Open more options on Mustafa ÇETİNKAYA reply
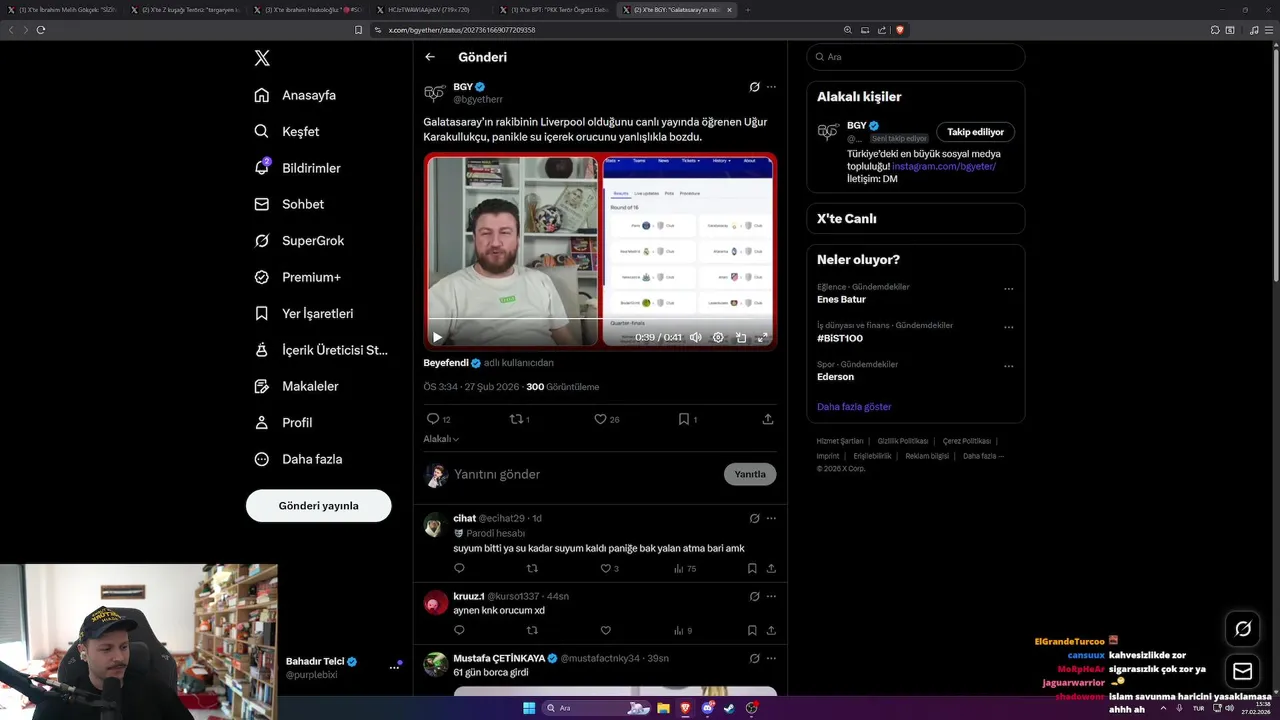This screenshot has width=1280, height=720. tap(771, 658)
